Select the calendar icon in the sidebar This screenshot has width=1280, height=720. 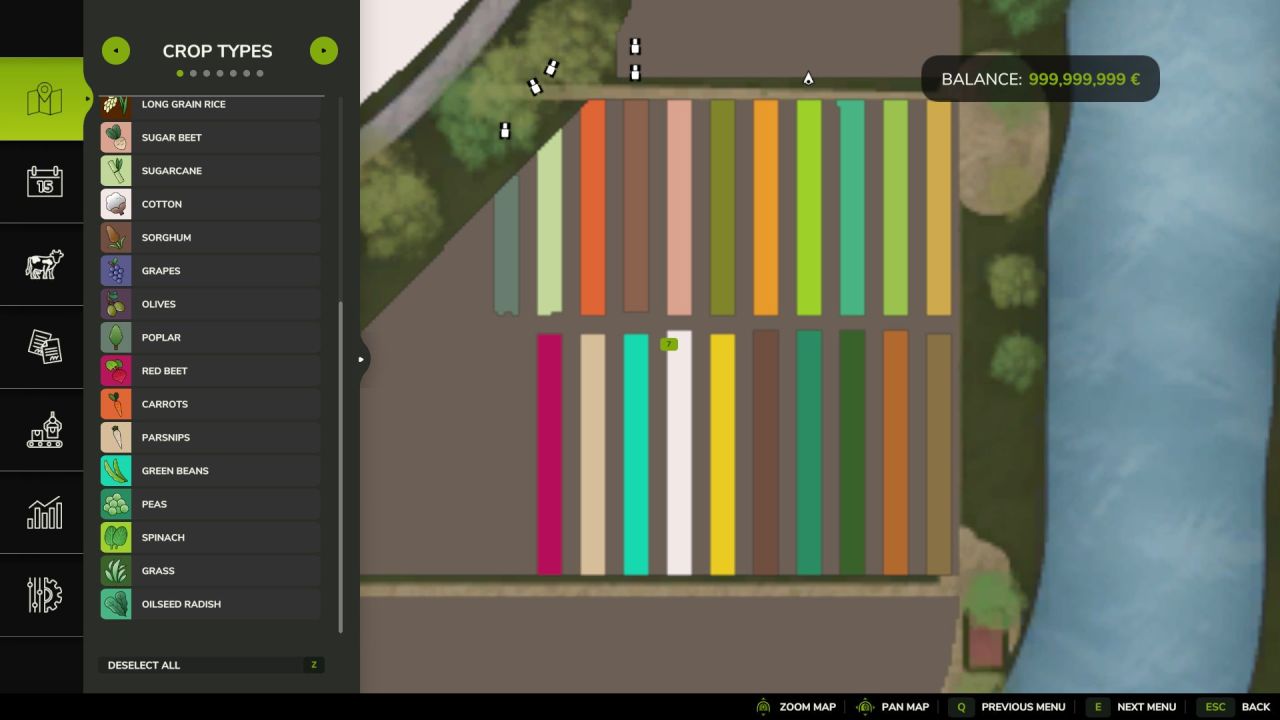click(x=42, y=182)
